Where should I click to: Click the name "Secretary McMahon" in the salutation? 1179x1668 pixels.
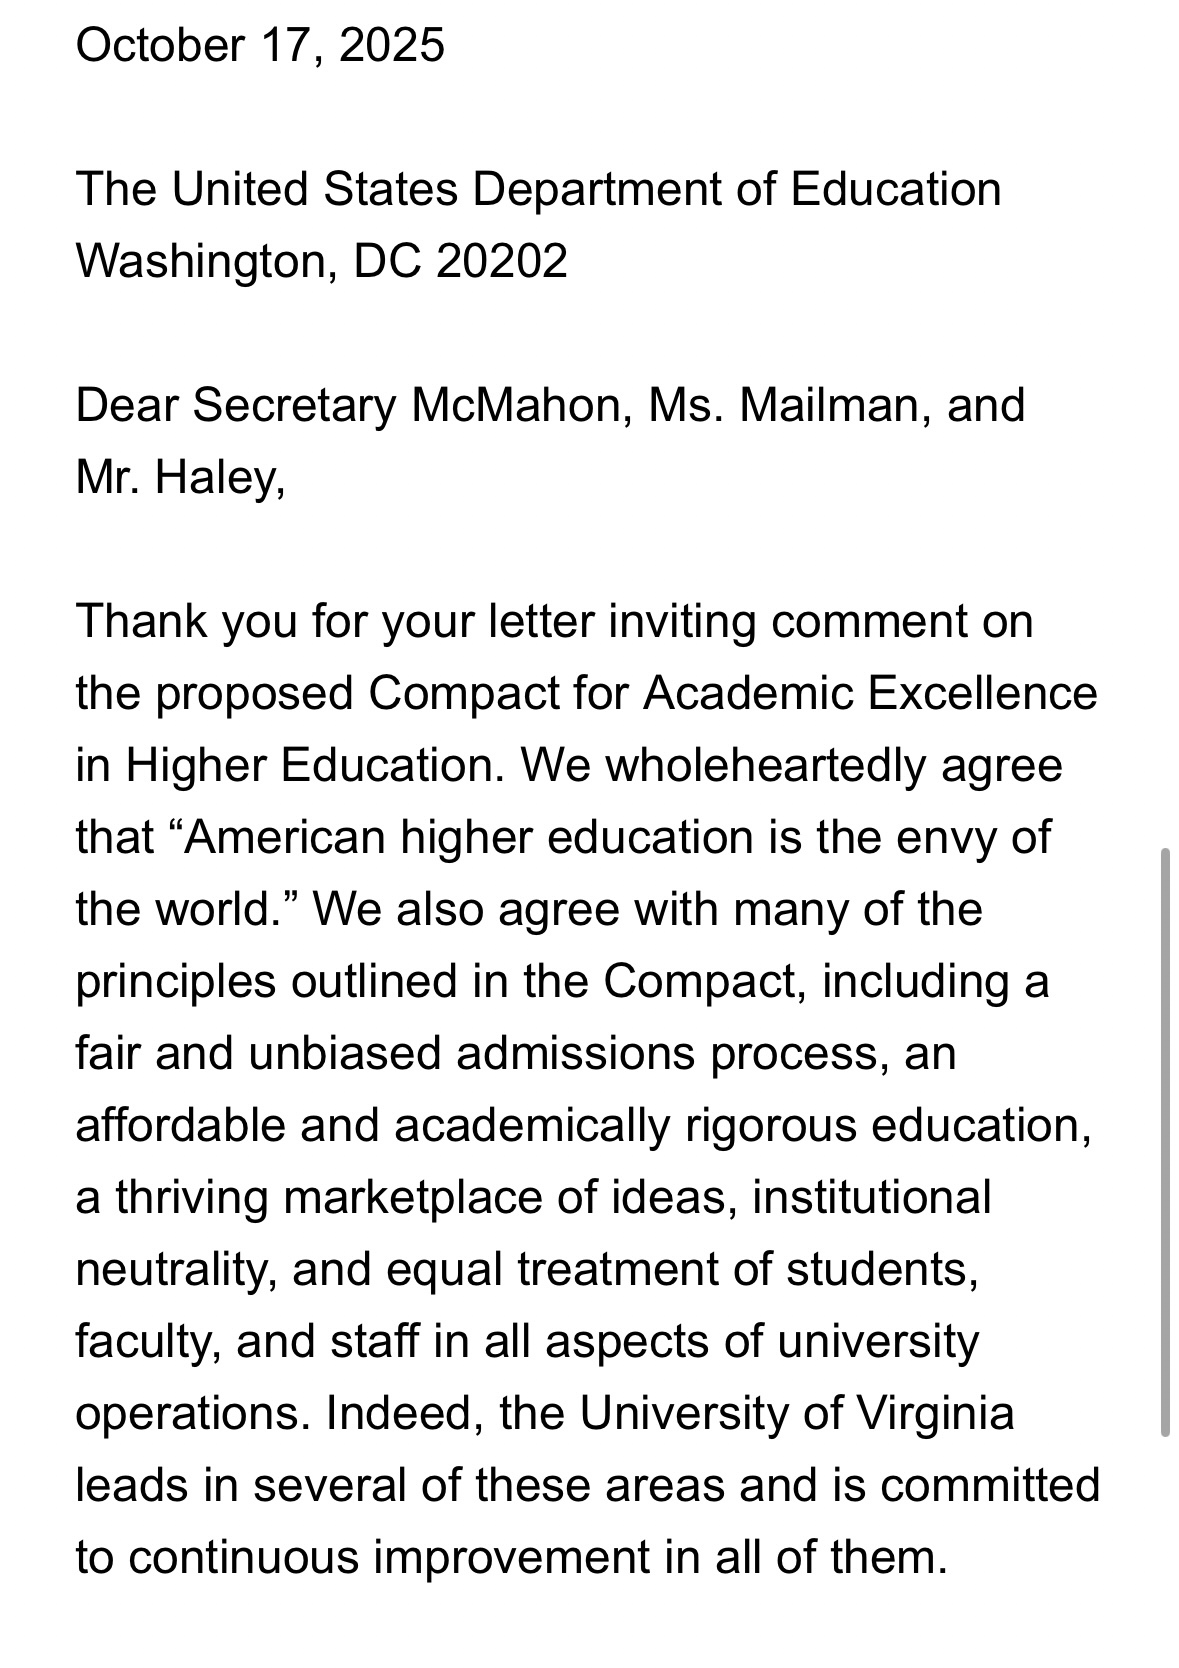click(411, 406)
